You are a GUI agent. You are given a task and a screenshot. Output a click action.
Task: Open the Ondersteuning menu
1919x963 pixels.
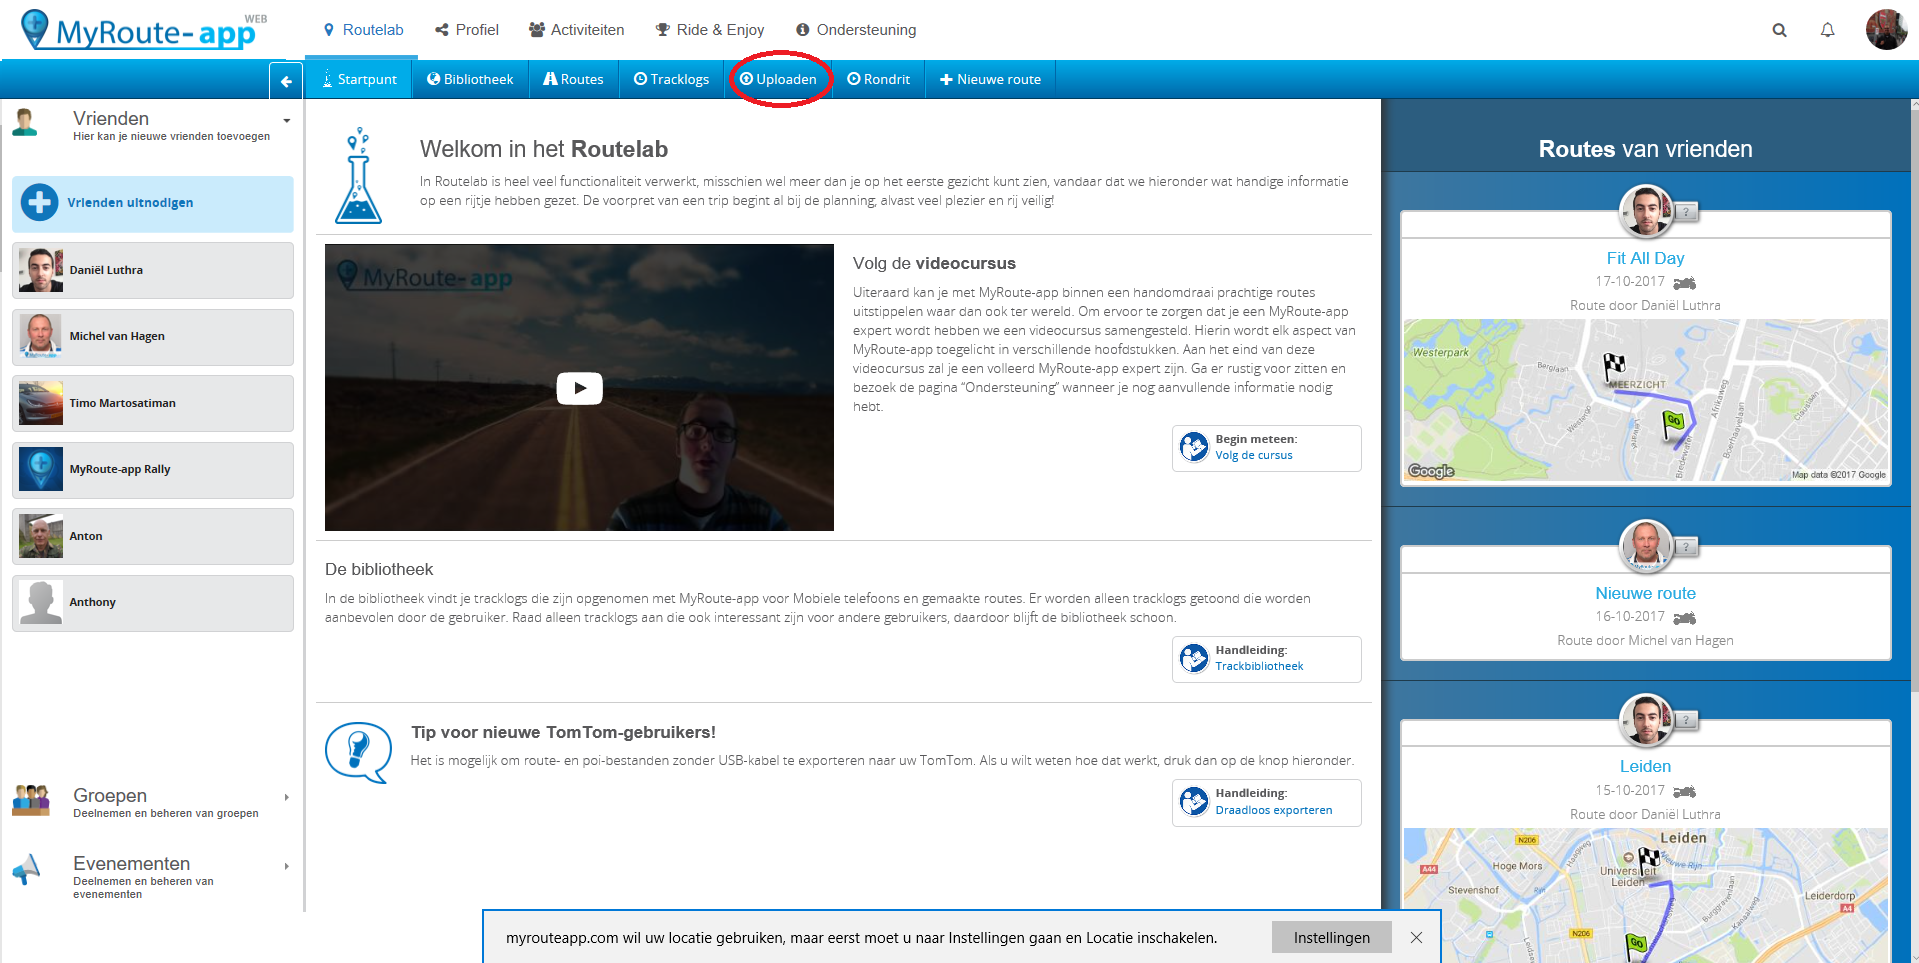pyautogui.click(x=856, y=30)
